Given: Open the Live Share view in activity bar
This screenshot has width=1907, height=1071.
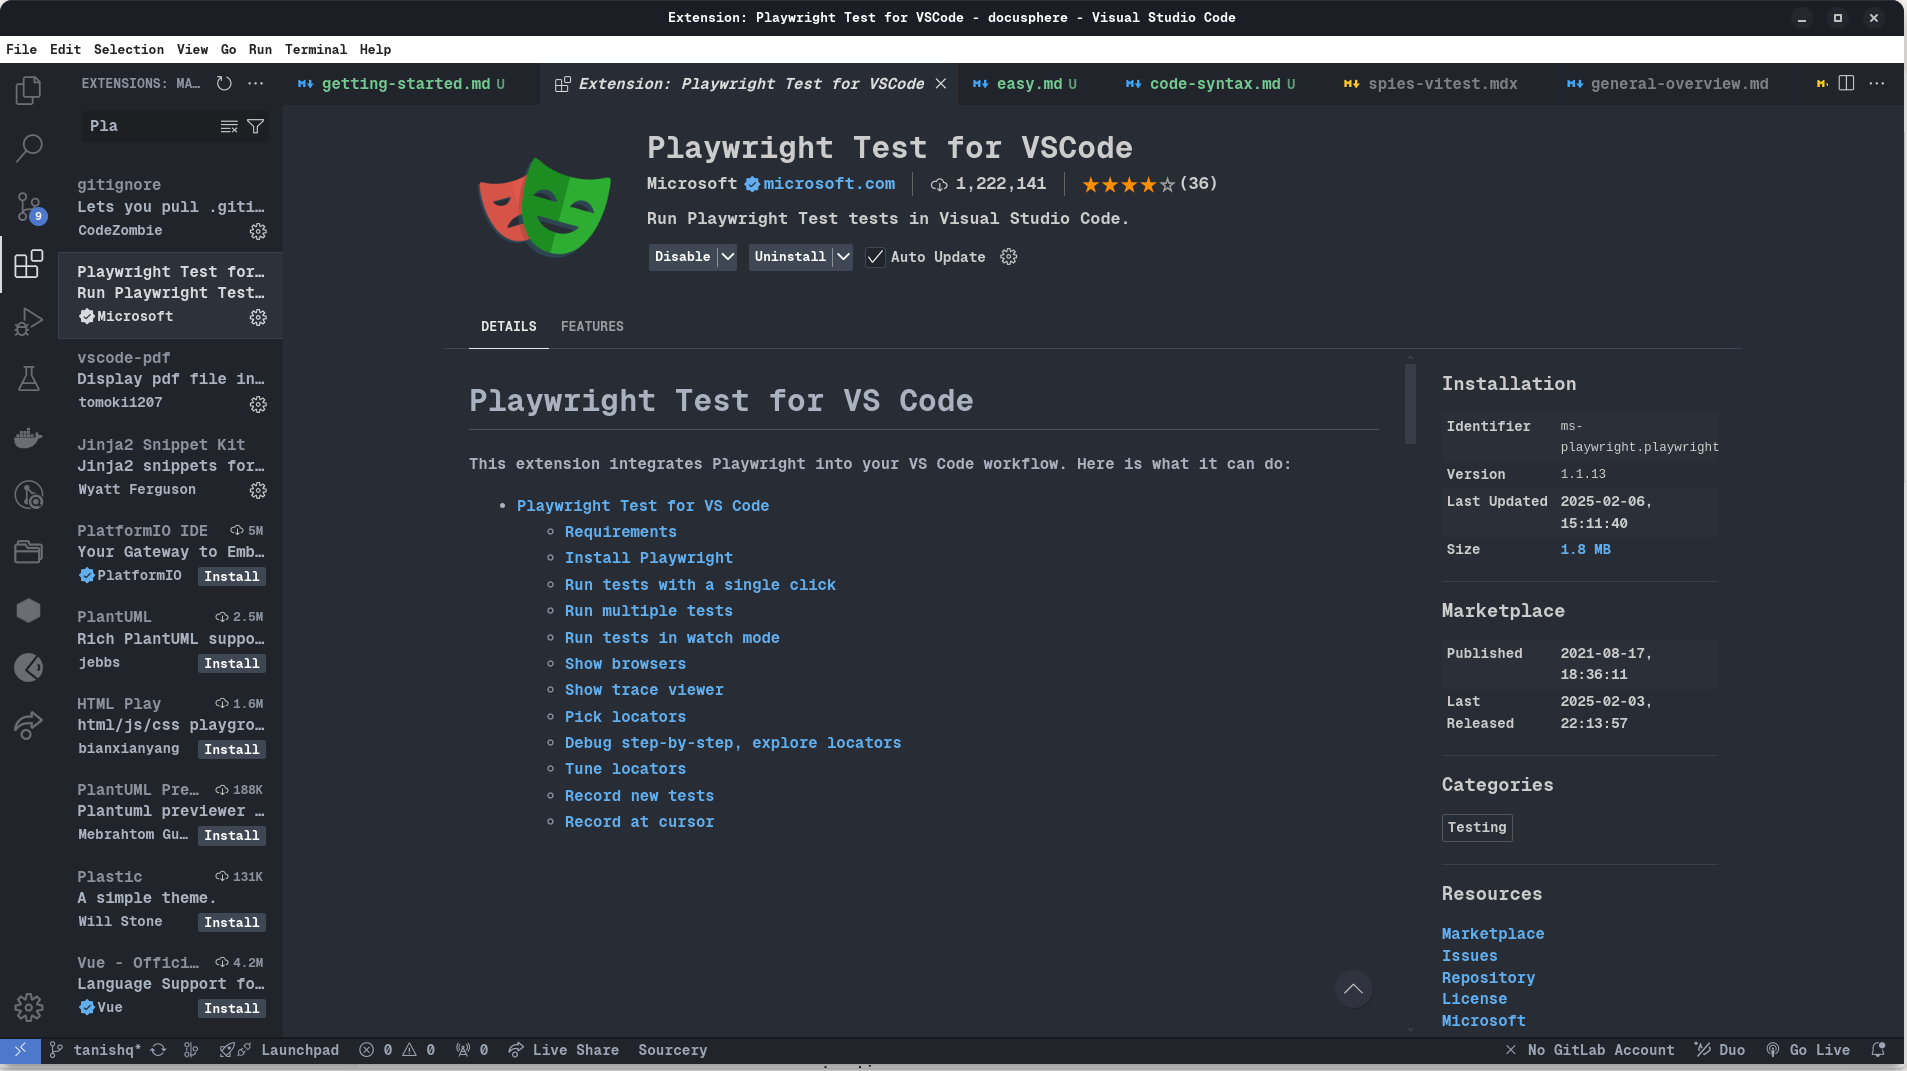Looking at the screenshot, I should [x=29, y=725].
